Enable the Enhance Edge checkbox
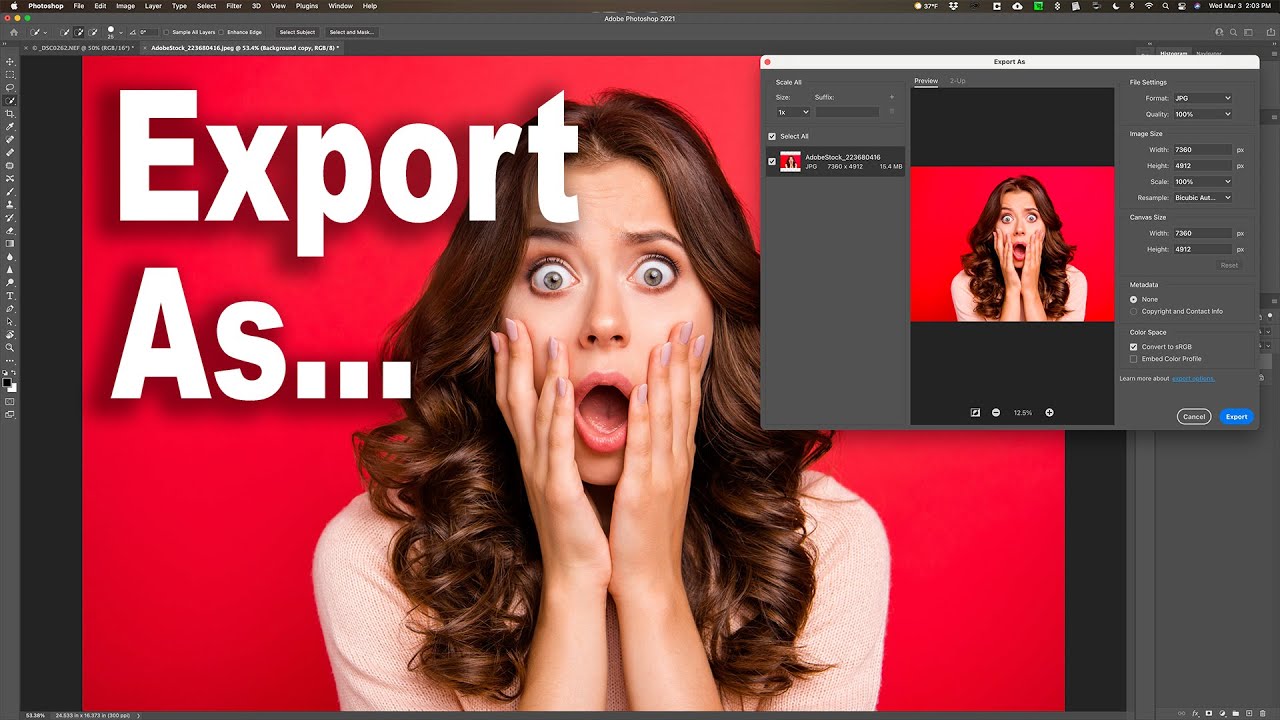This screenshot has height=720, width=1280. coord(223,32)
